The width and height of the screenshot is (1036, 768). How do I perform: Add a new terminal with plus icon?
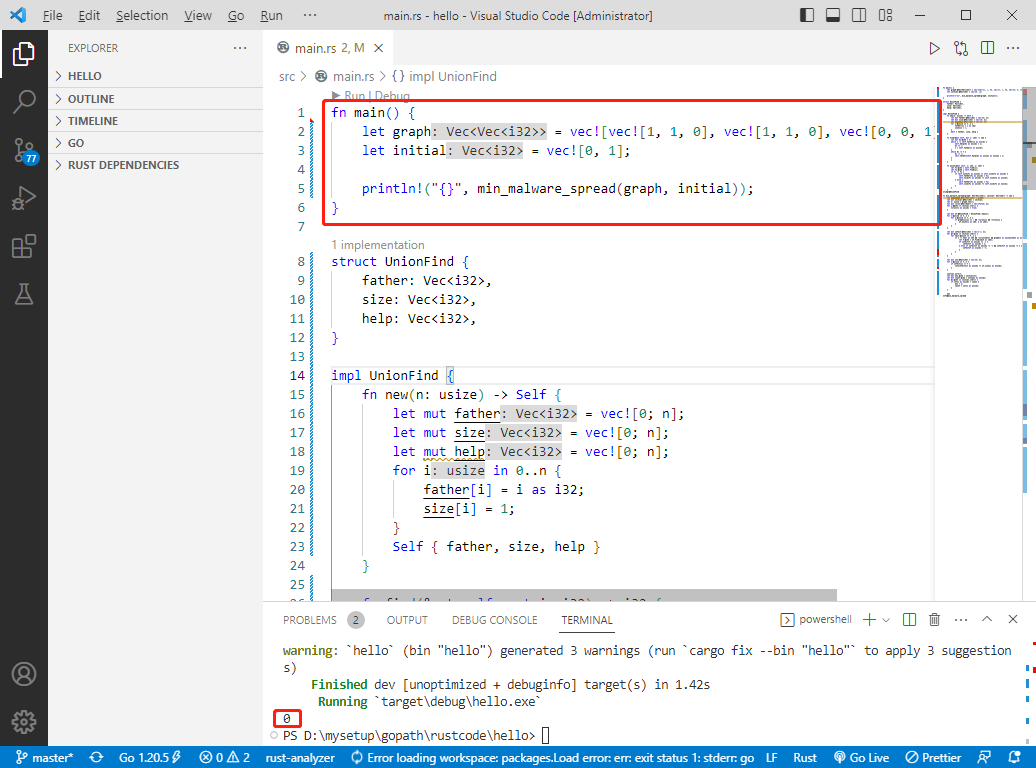[870, 619]
